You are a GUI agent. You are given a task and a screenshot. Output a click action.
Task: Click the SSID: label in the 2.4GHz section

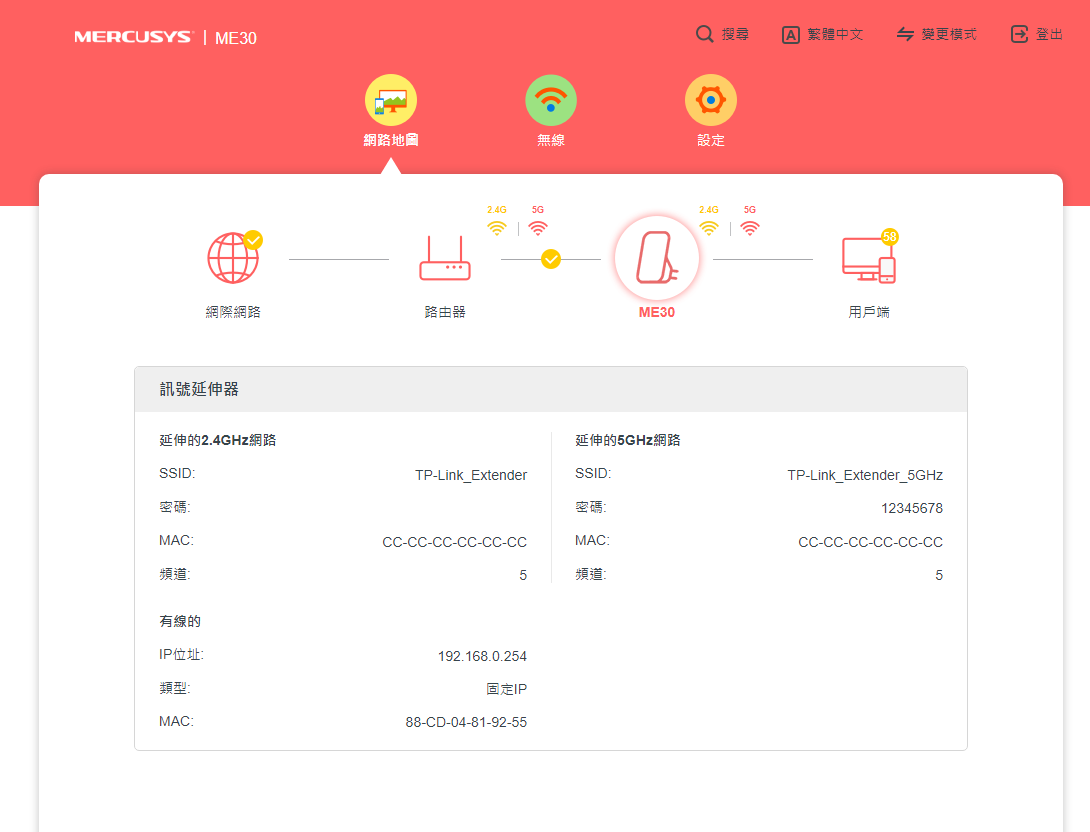[x=177, y=473]
